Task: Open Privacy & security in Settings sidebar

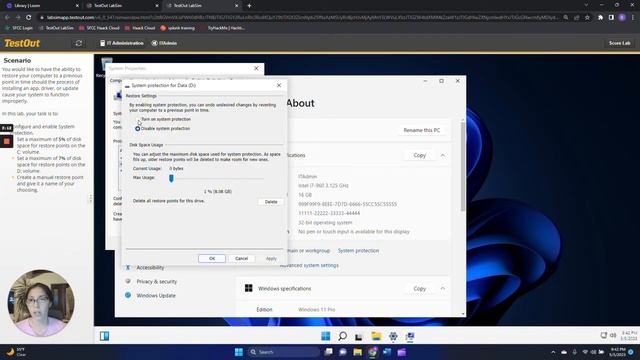Action: (157, 282)
